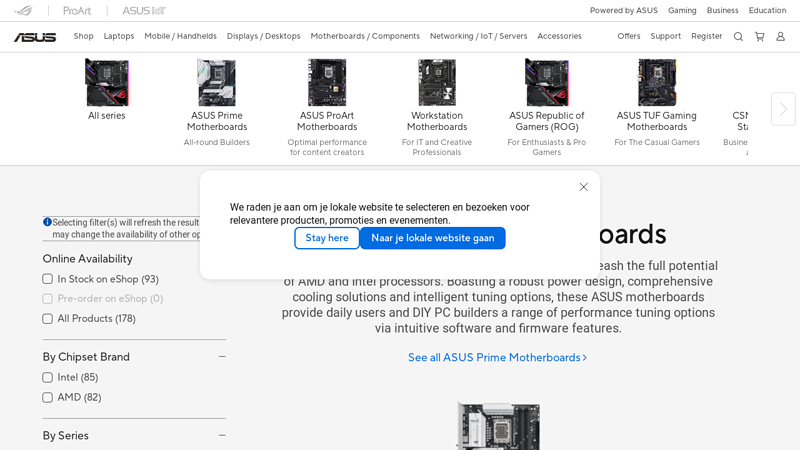Select Workstation Motherboards thumbnail
The height and width of the screenshot is (450, 800).
click(x=437, y=83)
